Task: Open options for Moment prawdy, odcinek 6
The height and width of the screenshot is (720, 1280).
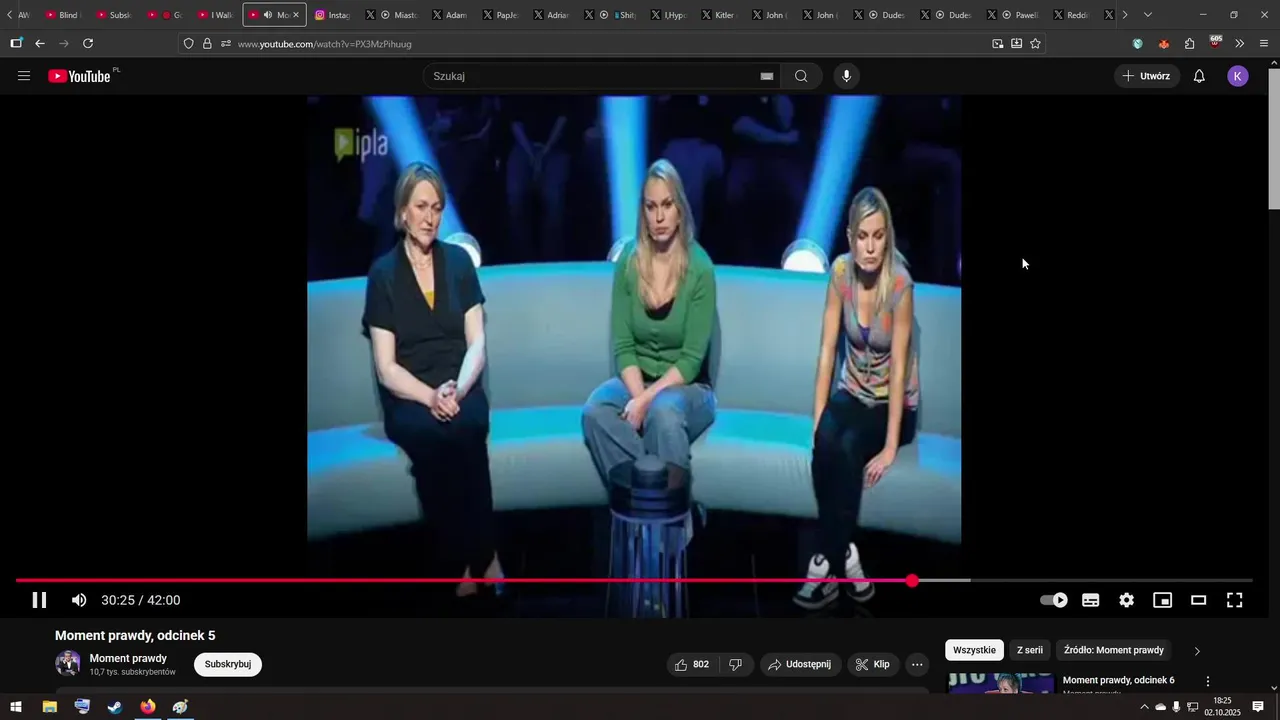Action: pyautogui.click(x=1207, y=681)
